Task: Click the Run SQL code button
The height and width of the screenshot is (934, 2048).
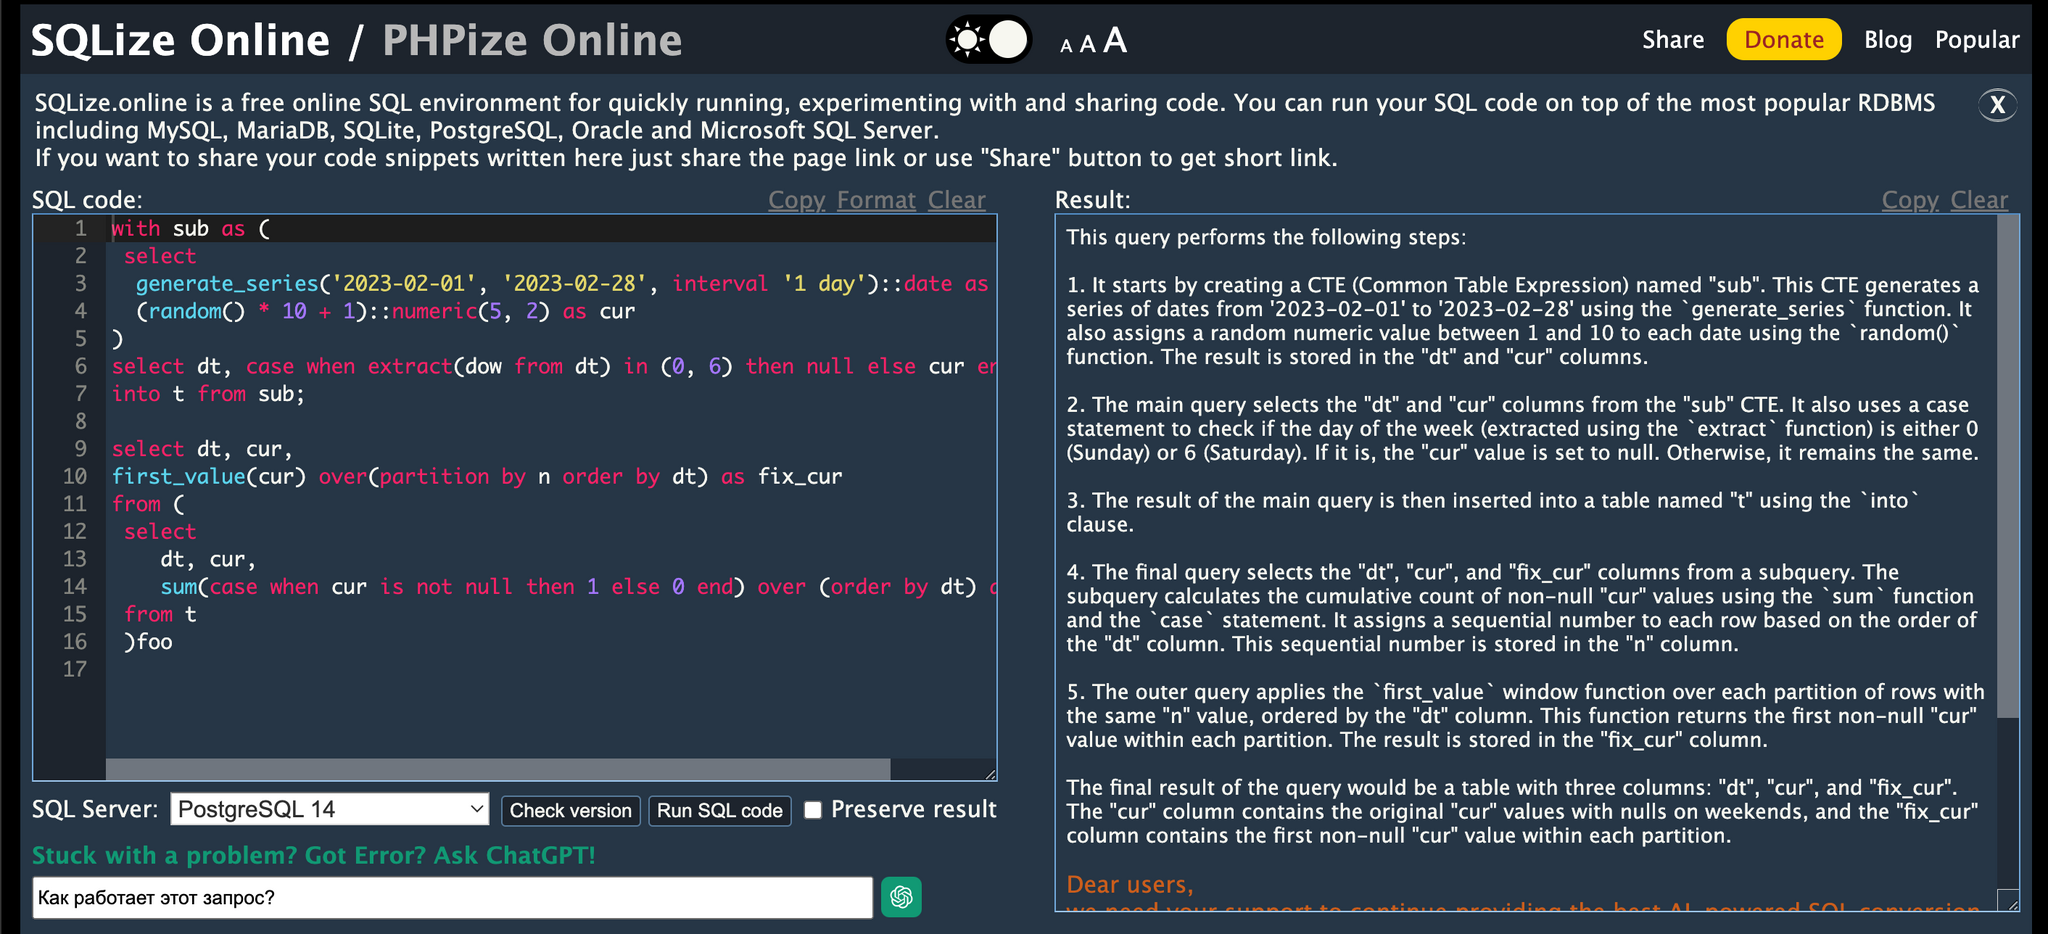Action: [719, 811]
